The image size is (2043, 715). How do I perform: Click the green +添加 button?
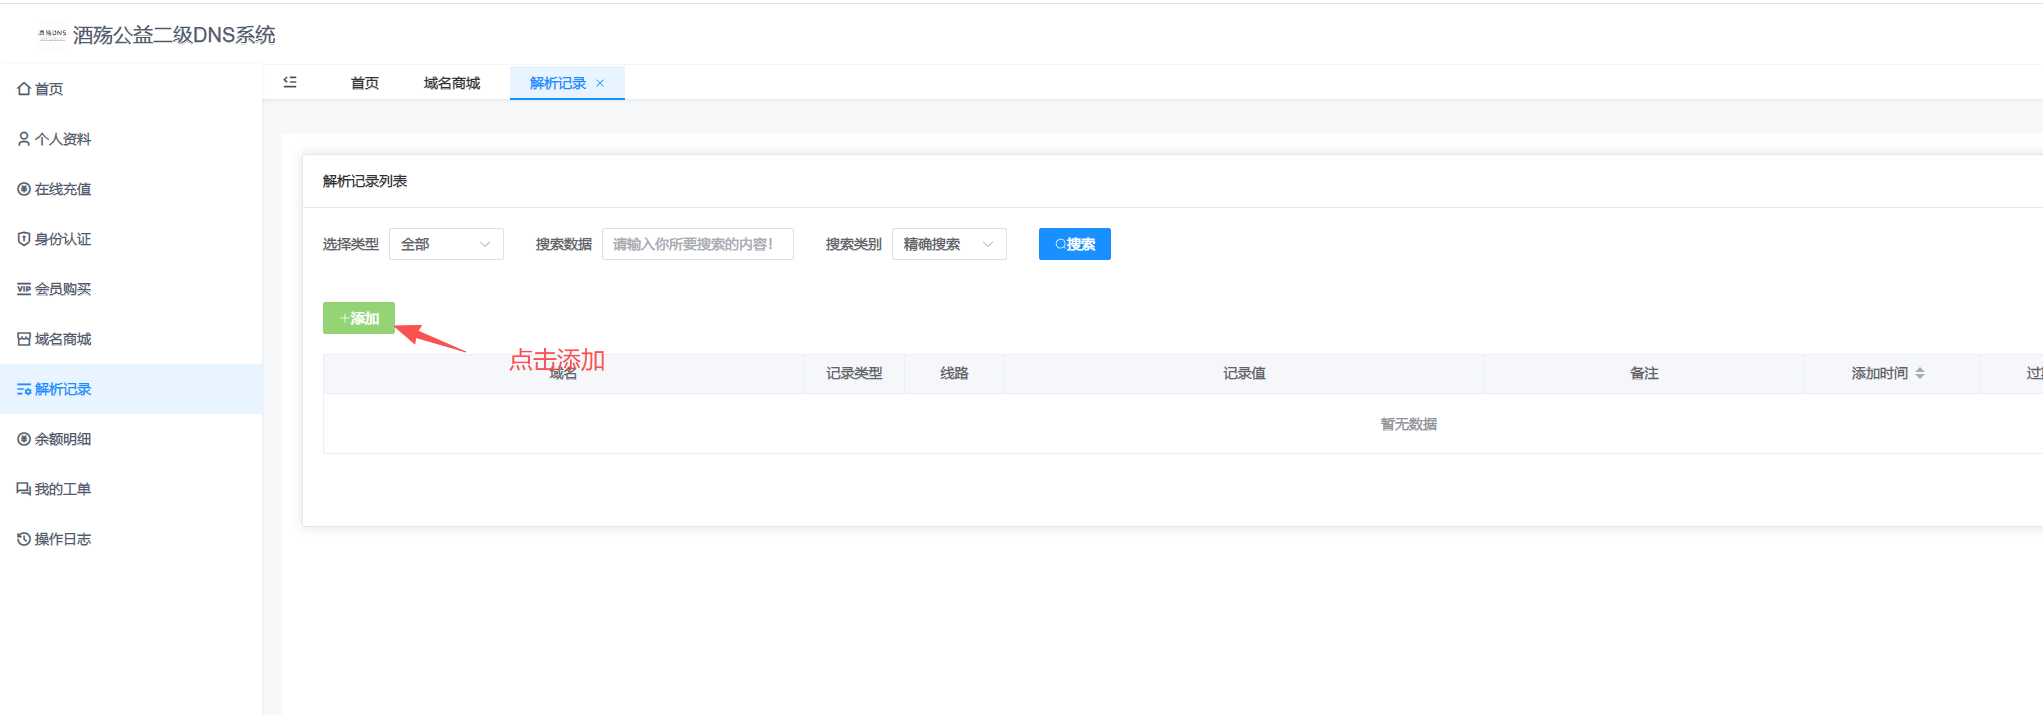coord(359,318)
